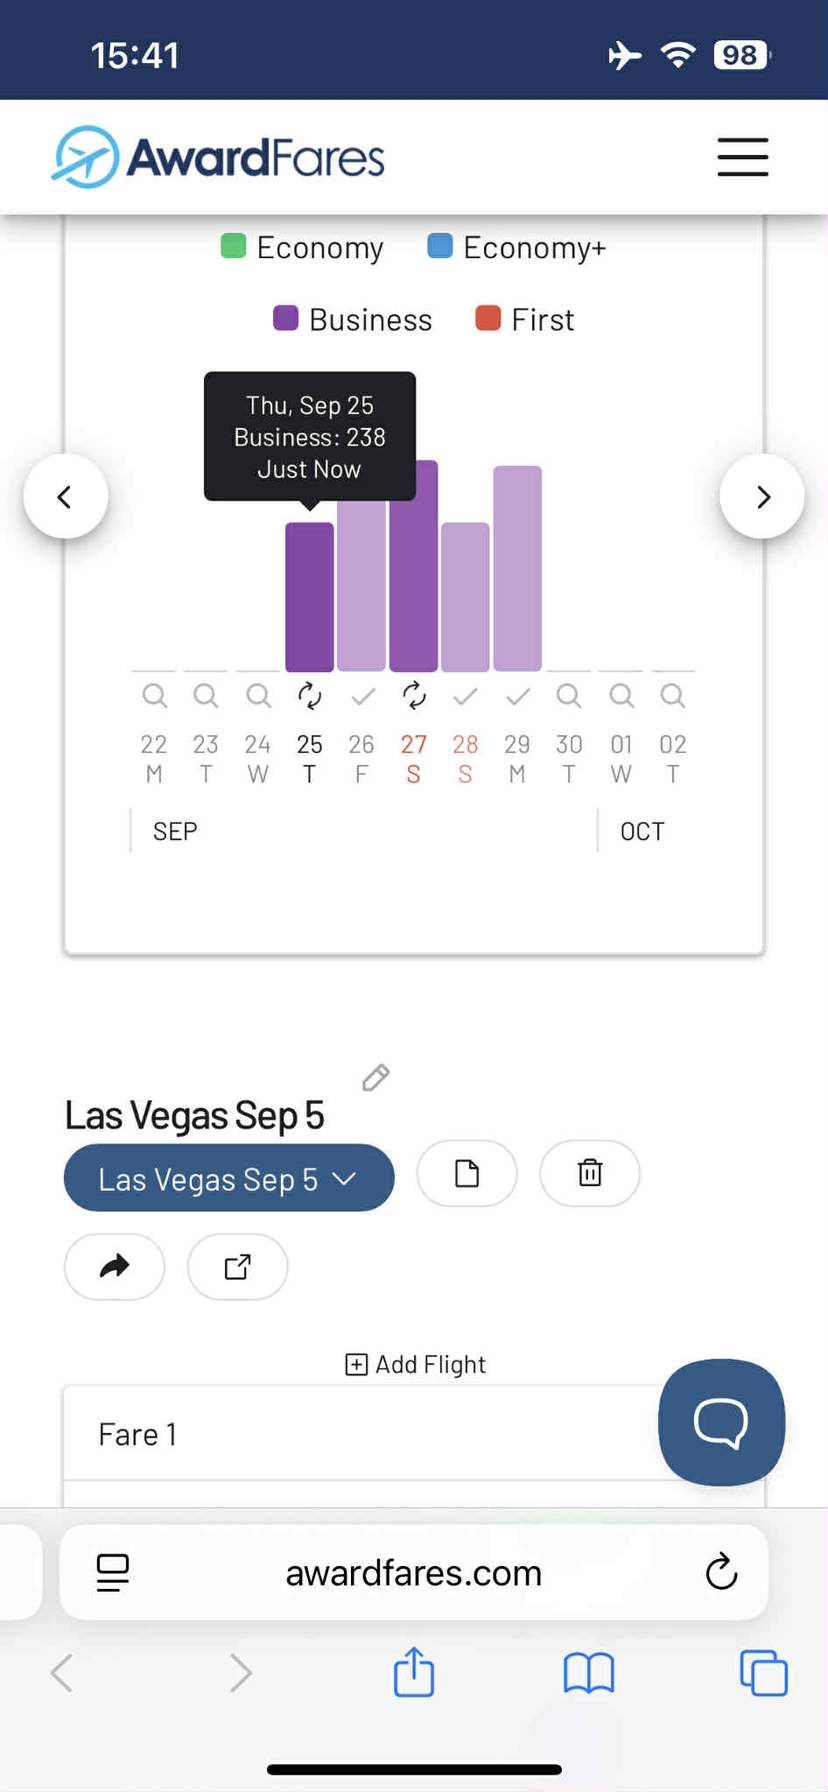
Task: Open the hamburger navigation menu
Action: coord(742,157)
